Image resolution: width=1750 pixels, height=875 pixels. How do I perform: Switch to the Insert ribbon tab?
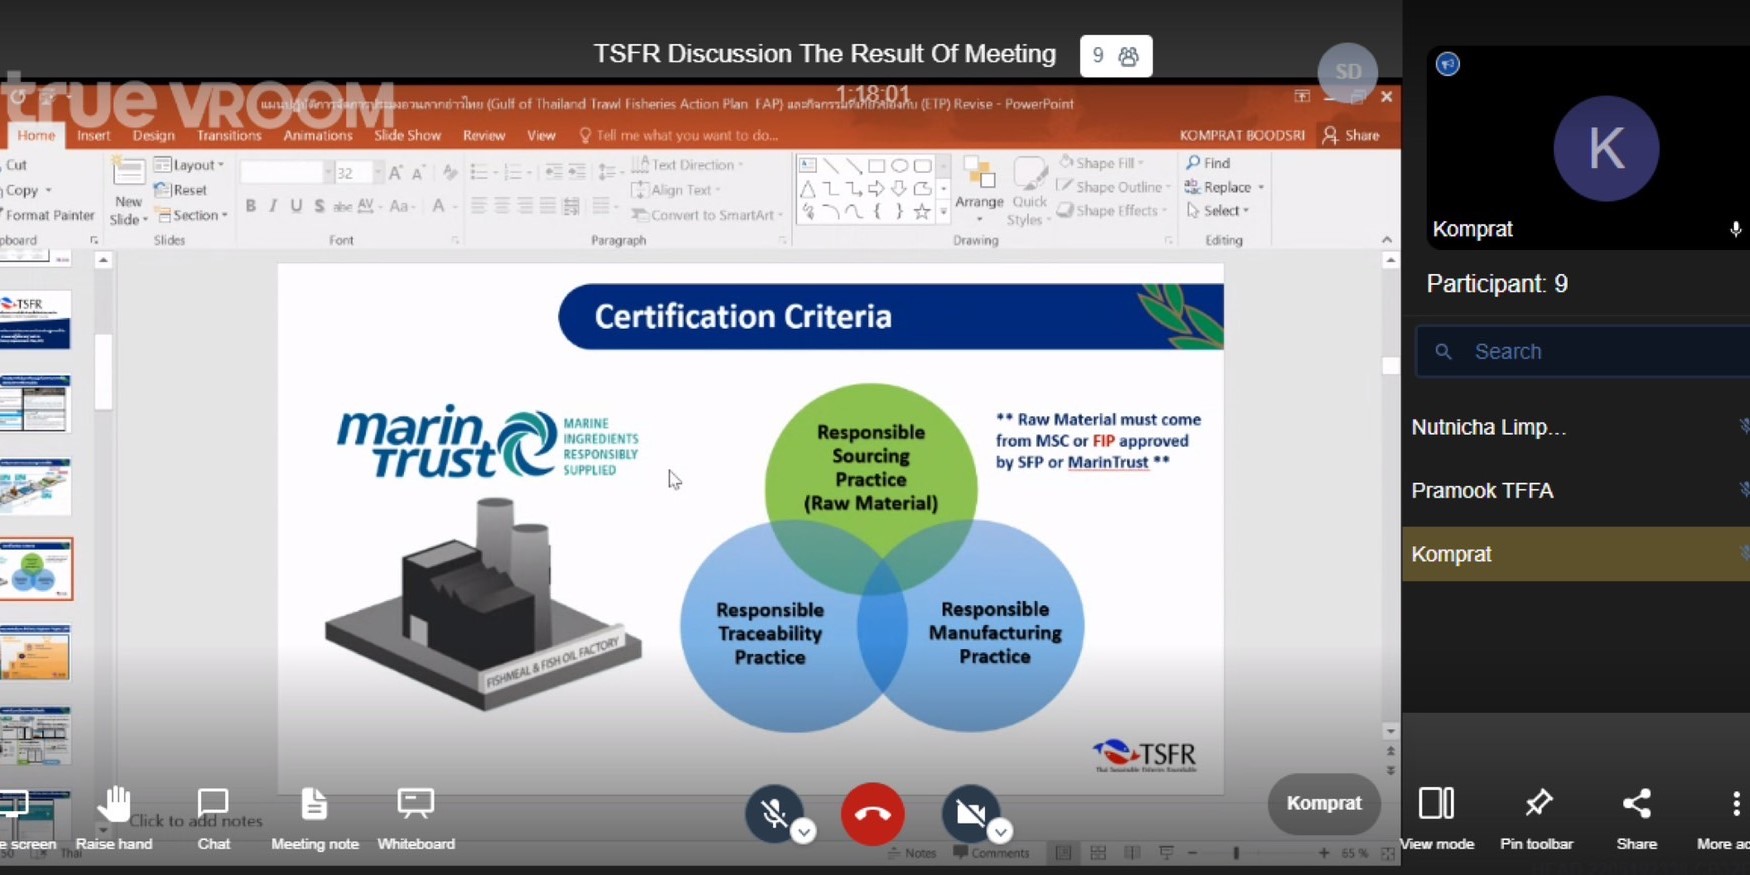(93, 135)
